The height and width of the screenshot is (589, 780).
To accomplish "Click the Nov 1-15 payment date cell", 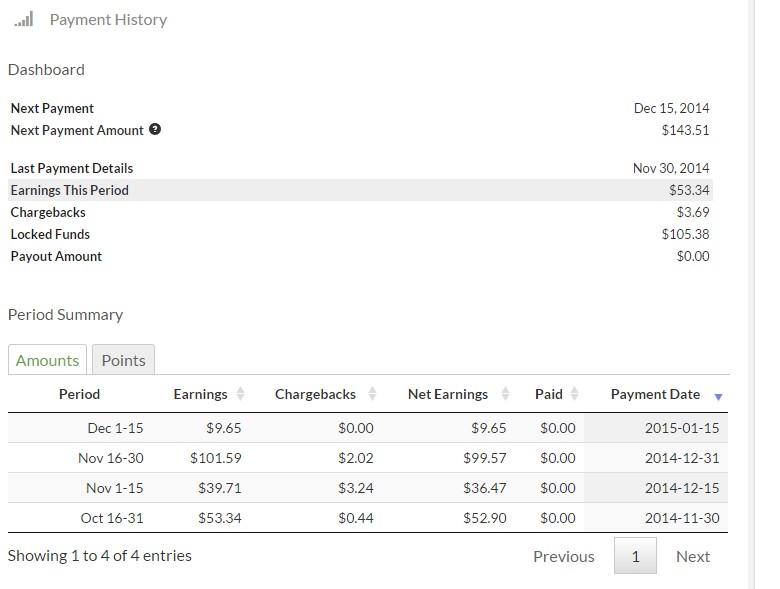I will click(x=681, y=488).
